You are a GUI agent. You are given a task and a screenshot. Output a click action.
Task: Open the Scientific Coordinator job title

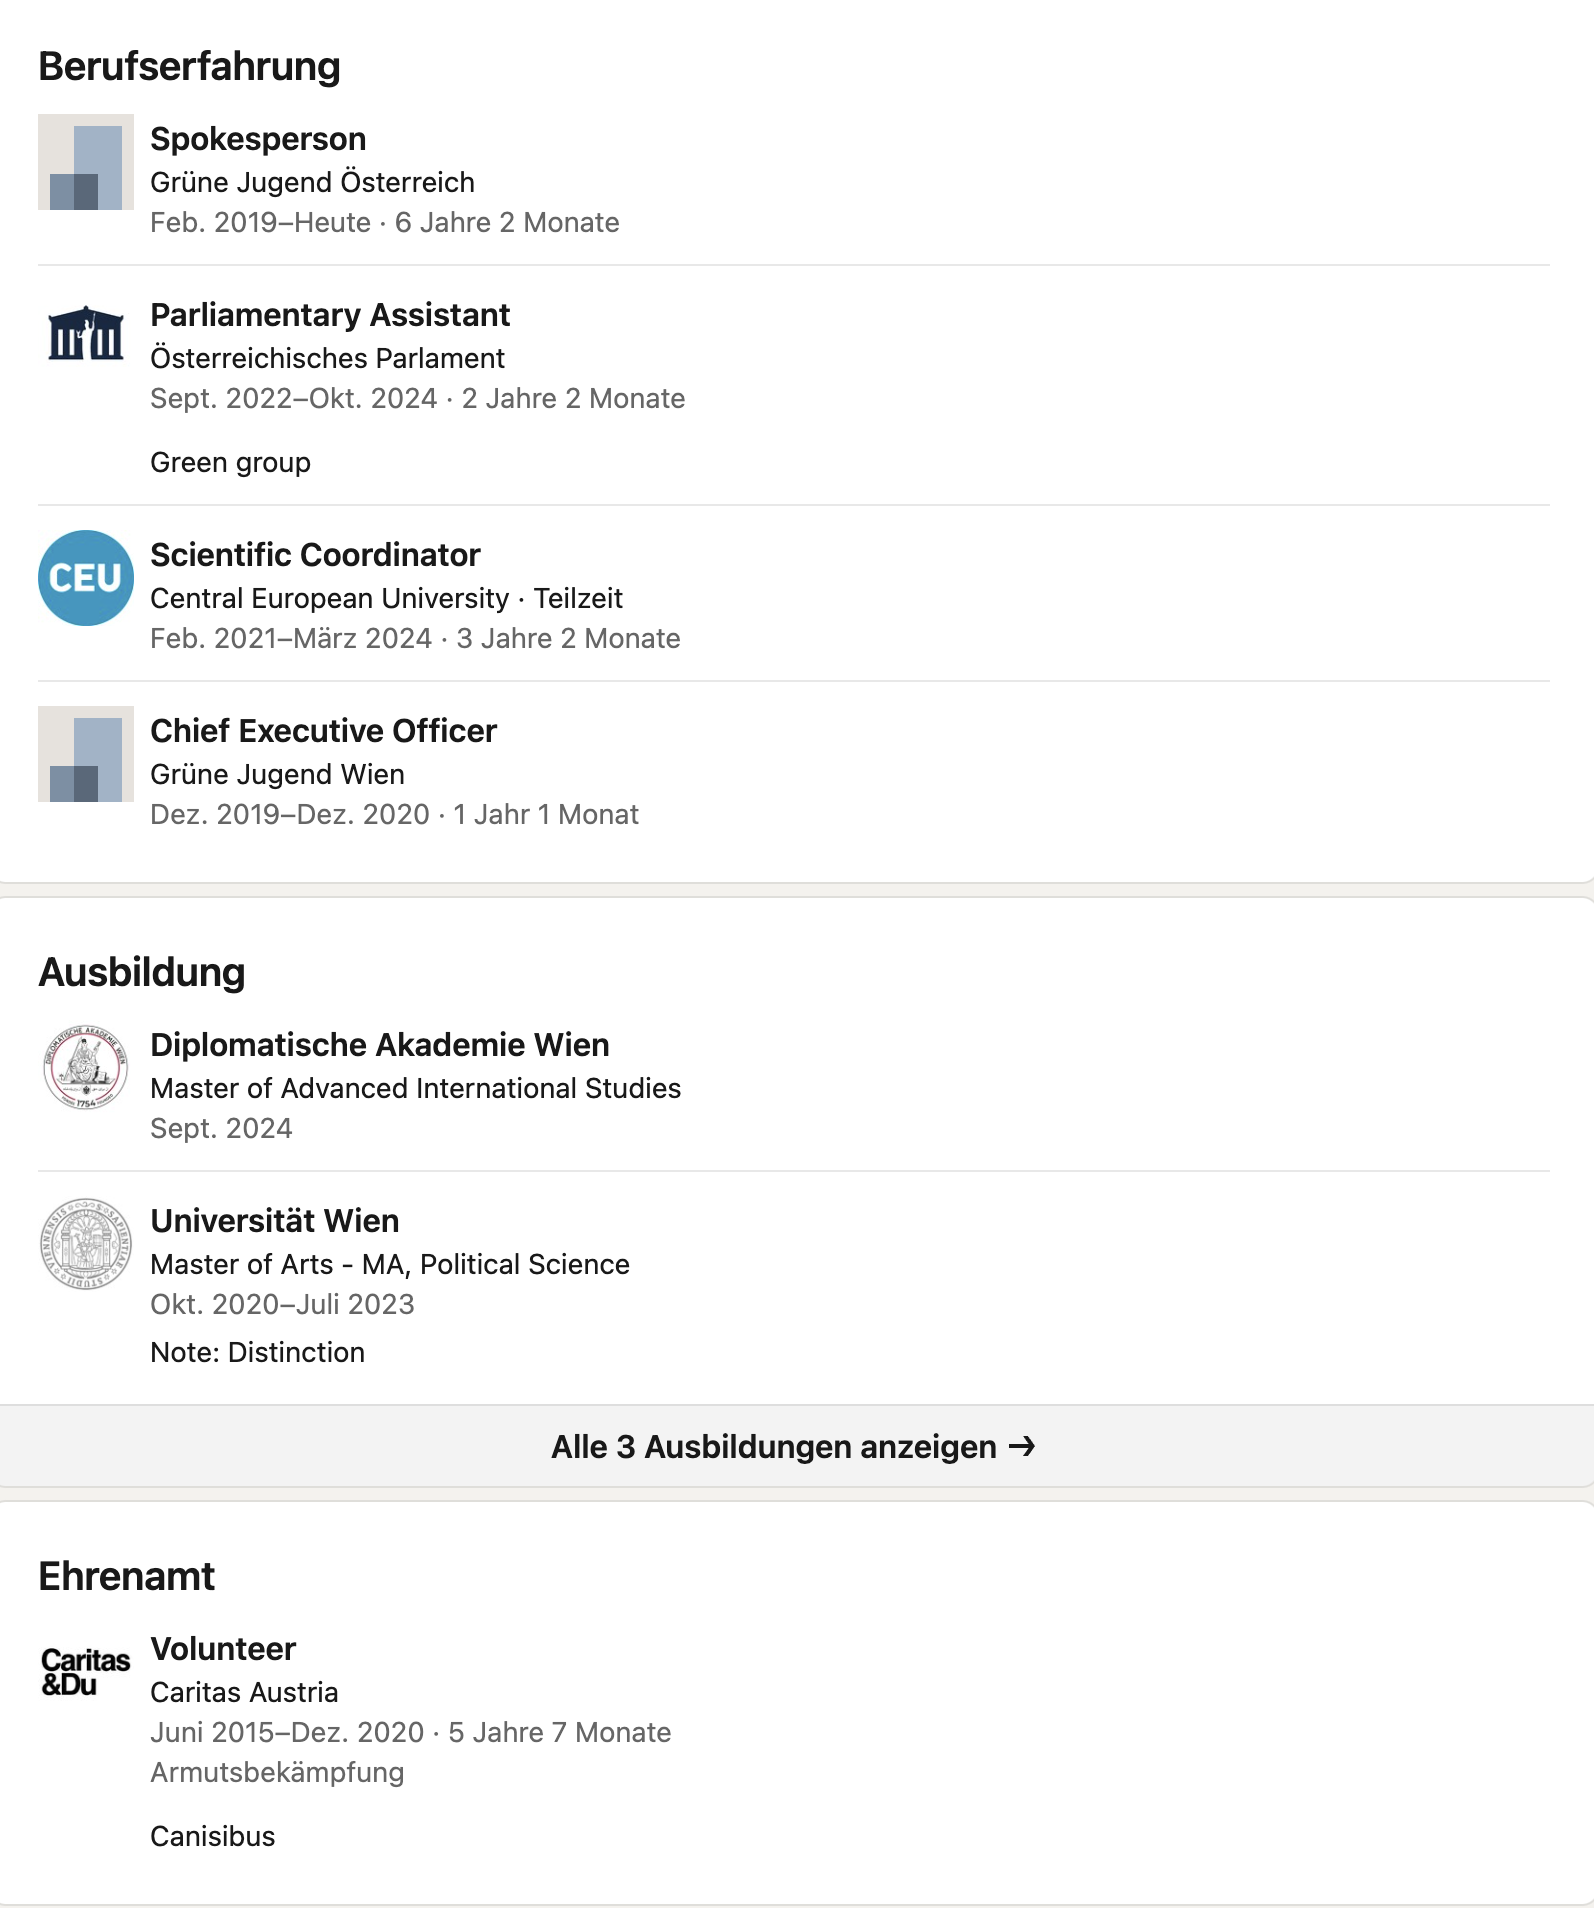(x=315, y=555)
